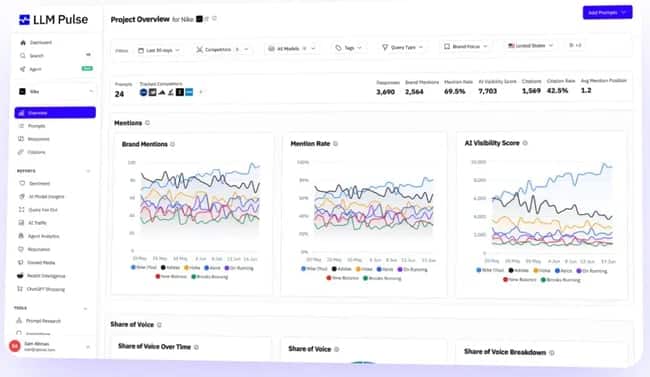Open Dashboard home icon in sidebar

[x=23, y=42]
